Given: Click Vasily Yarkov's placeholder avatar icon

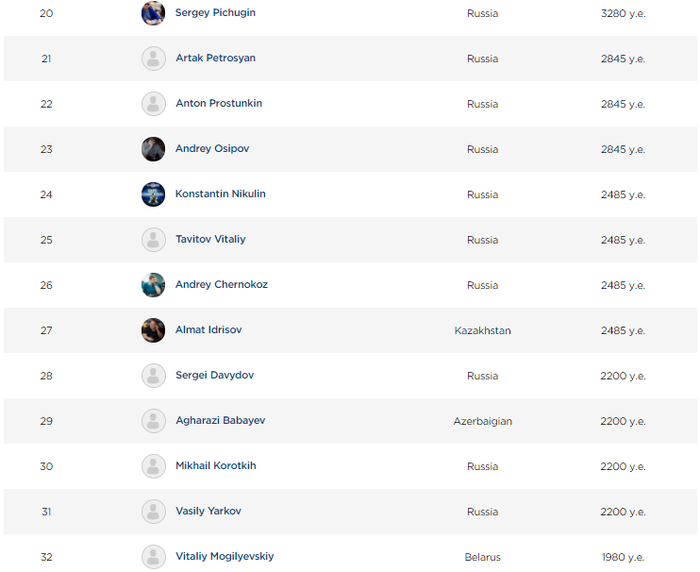Looking at the screenshot, I should 153,512.
